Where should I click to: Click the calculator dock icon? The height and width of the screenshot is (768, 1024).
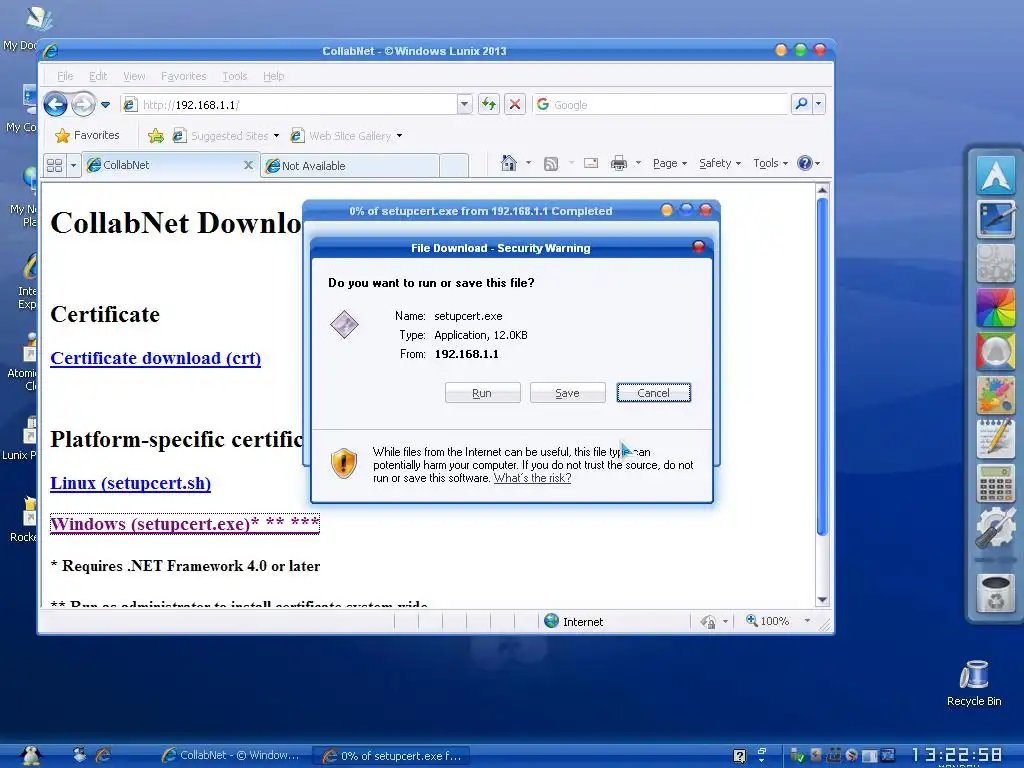pyautogui.click(x=995, y=483)
